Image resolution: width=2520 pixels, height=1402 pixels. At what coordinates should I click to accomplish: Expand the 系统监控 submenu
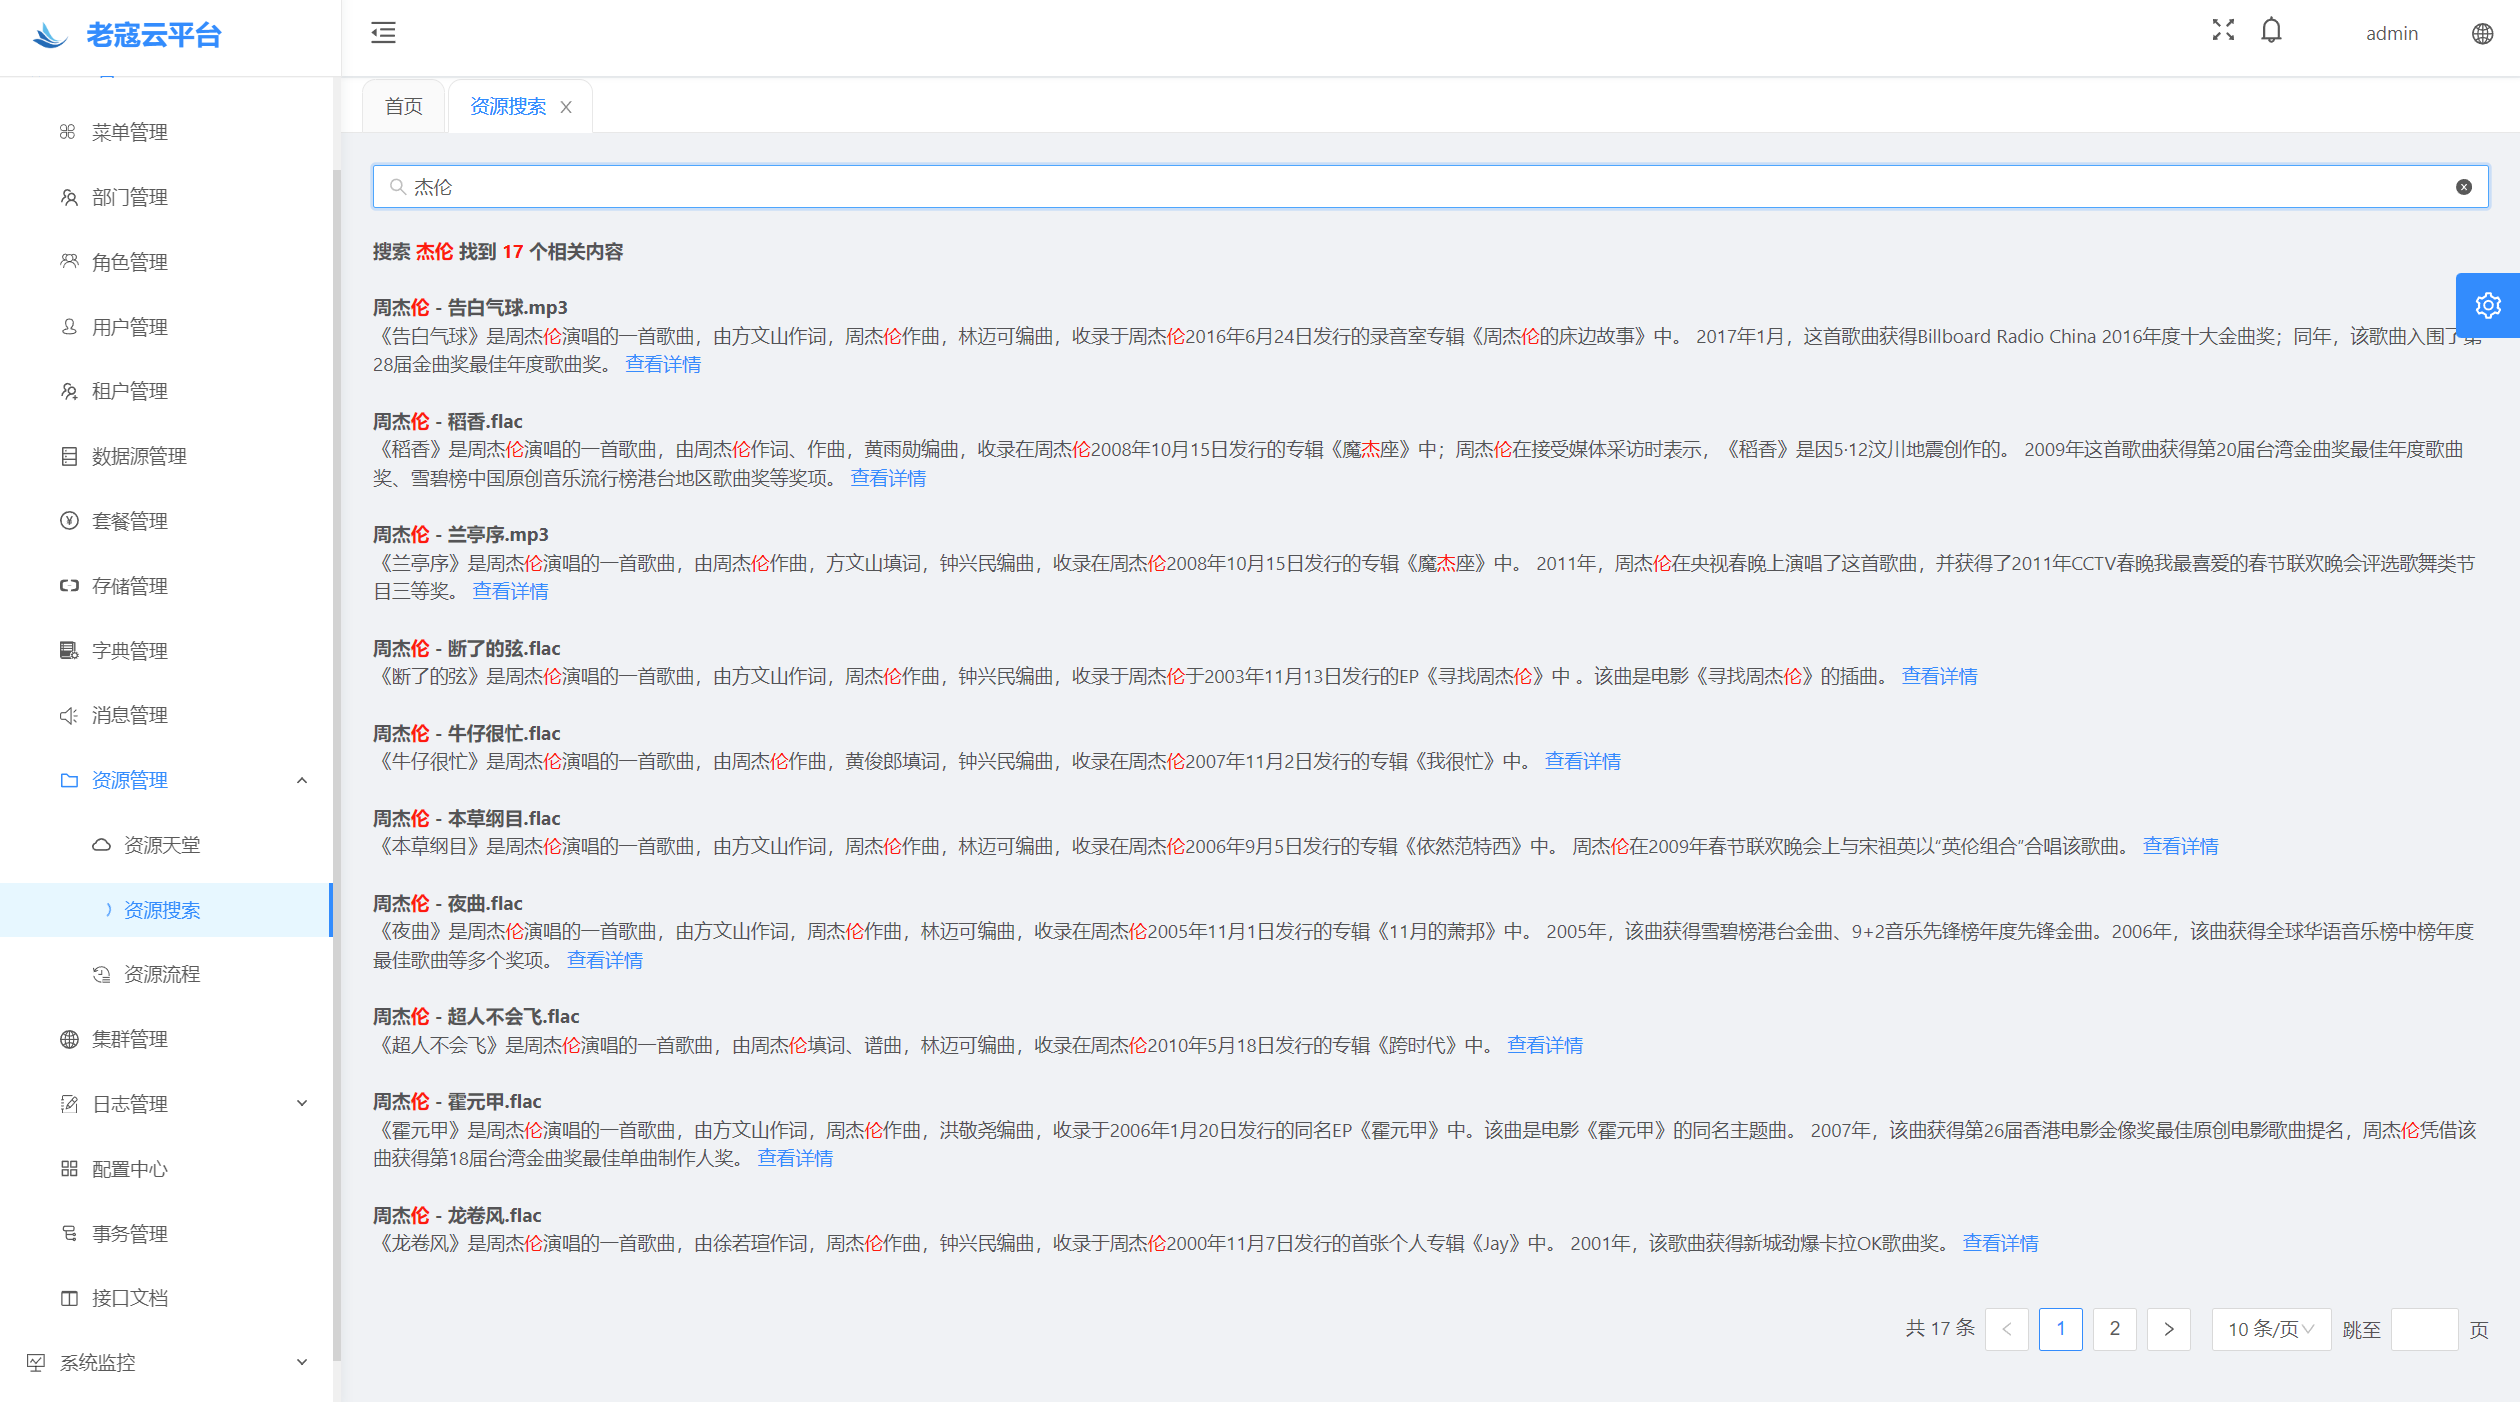click(x=302, y=1362)
